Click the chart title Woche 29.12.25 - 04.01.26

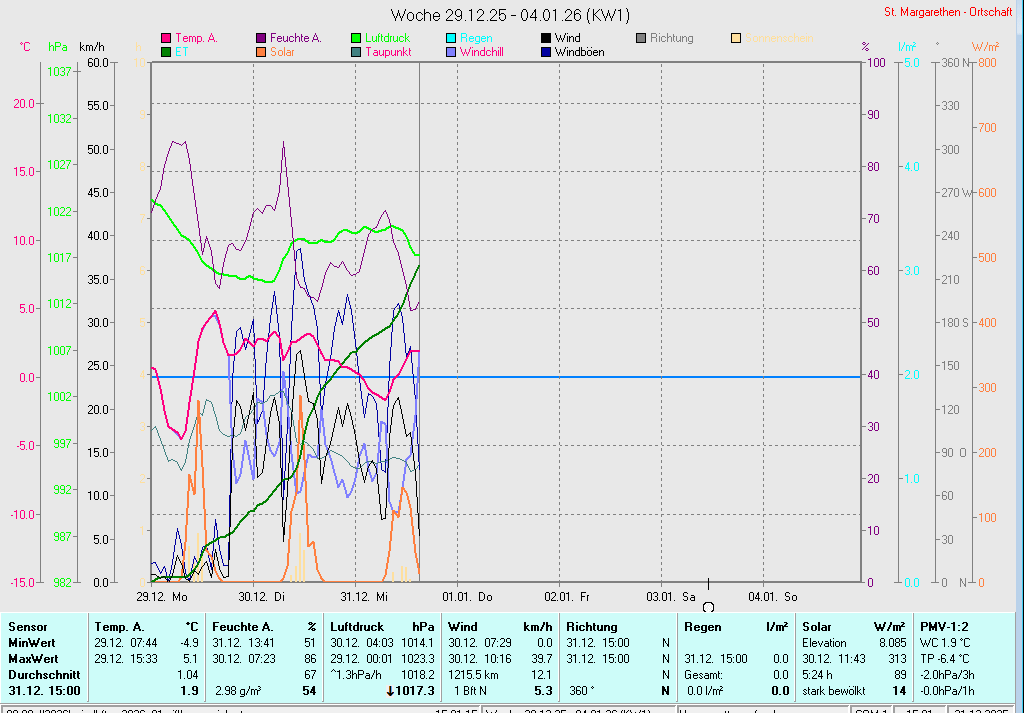(510, 15)
